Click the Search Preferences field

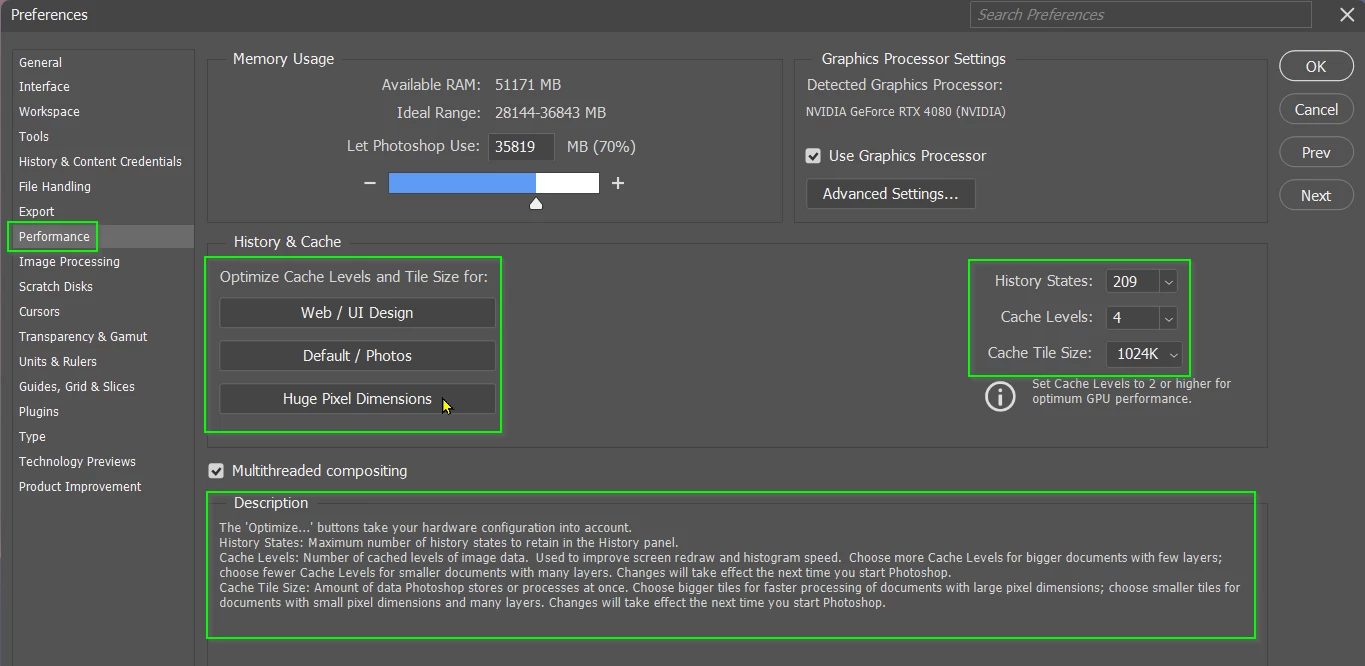(x=1140, y=14)
